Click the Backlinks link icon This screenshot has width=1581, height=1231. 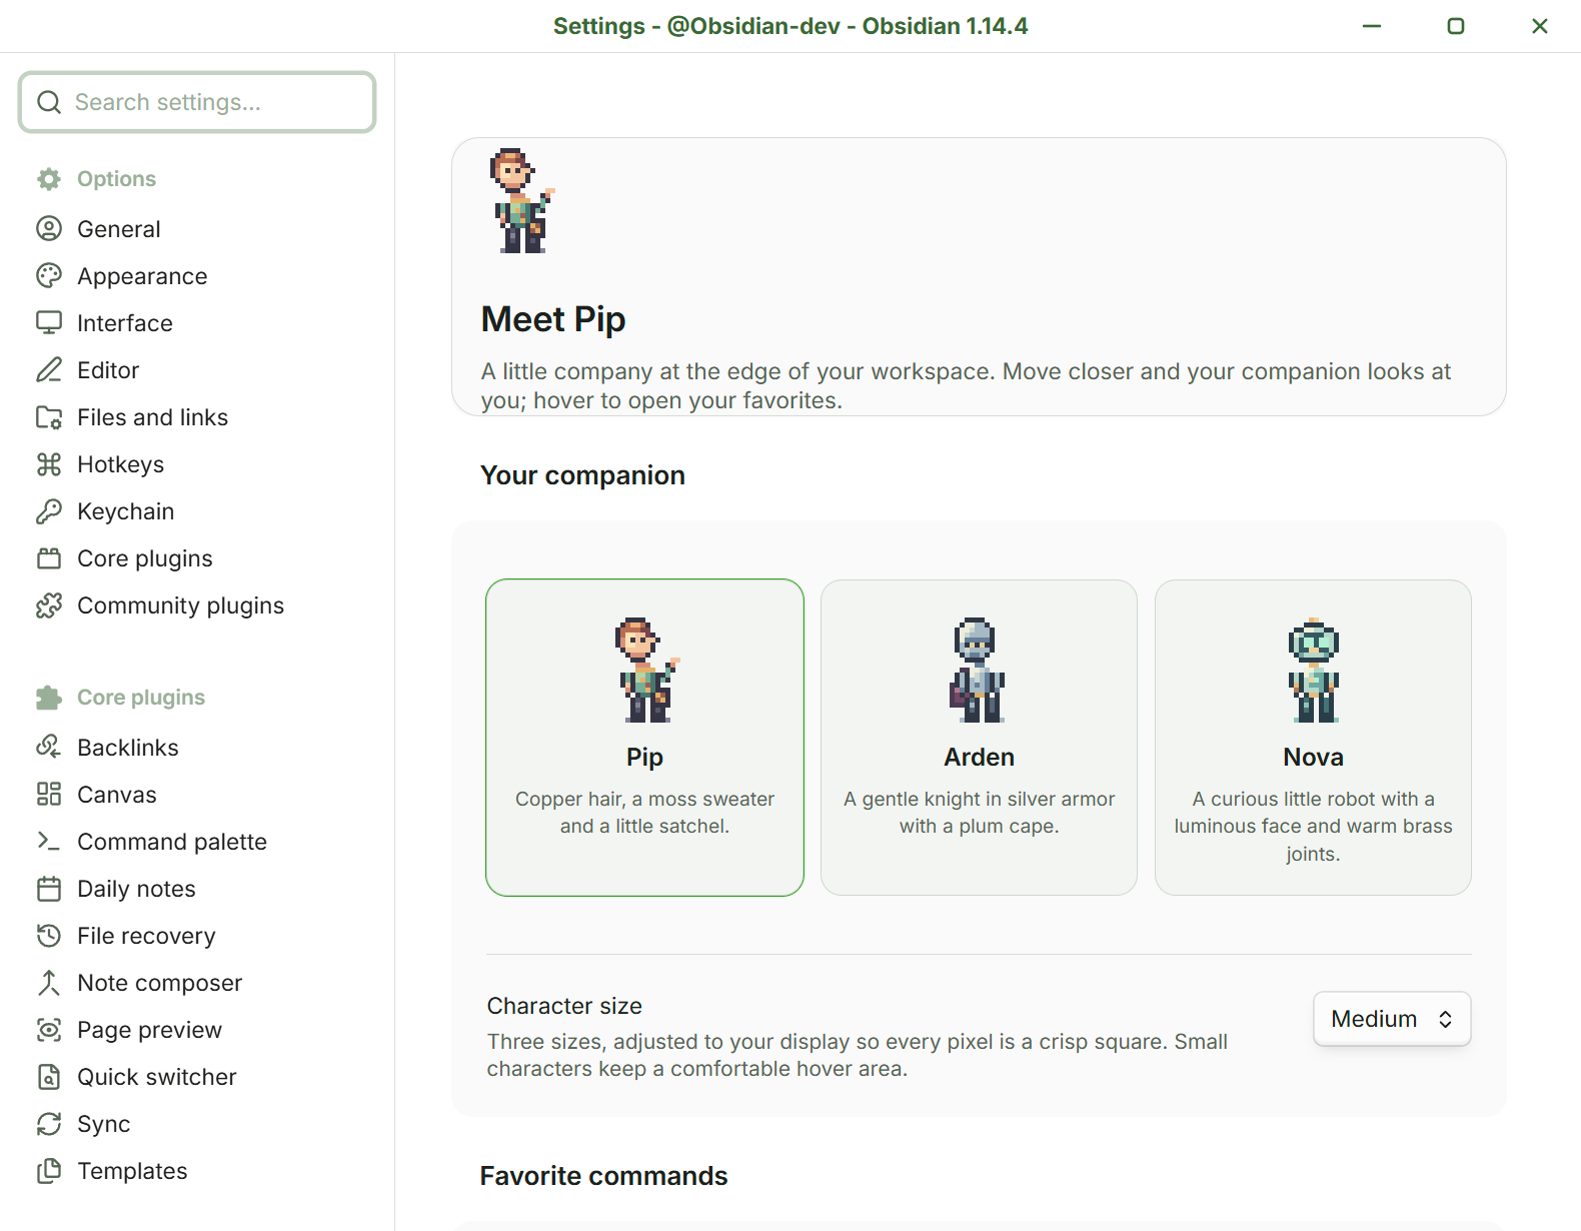(49, 747)
